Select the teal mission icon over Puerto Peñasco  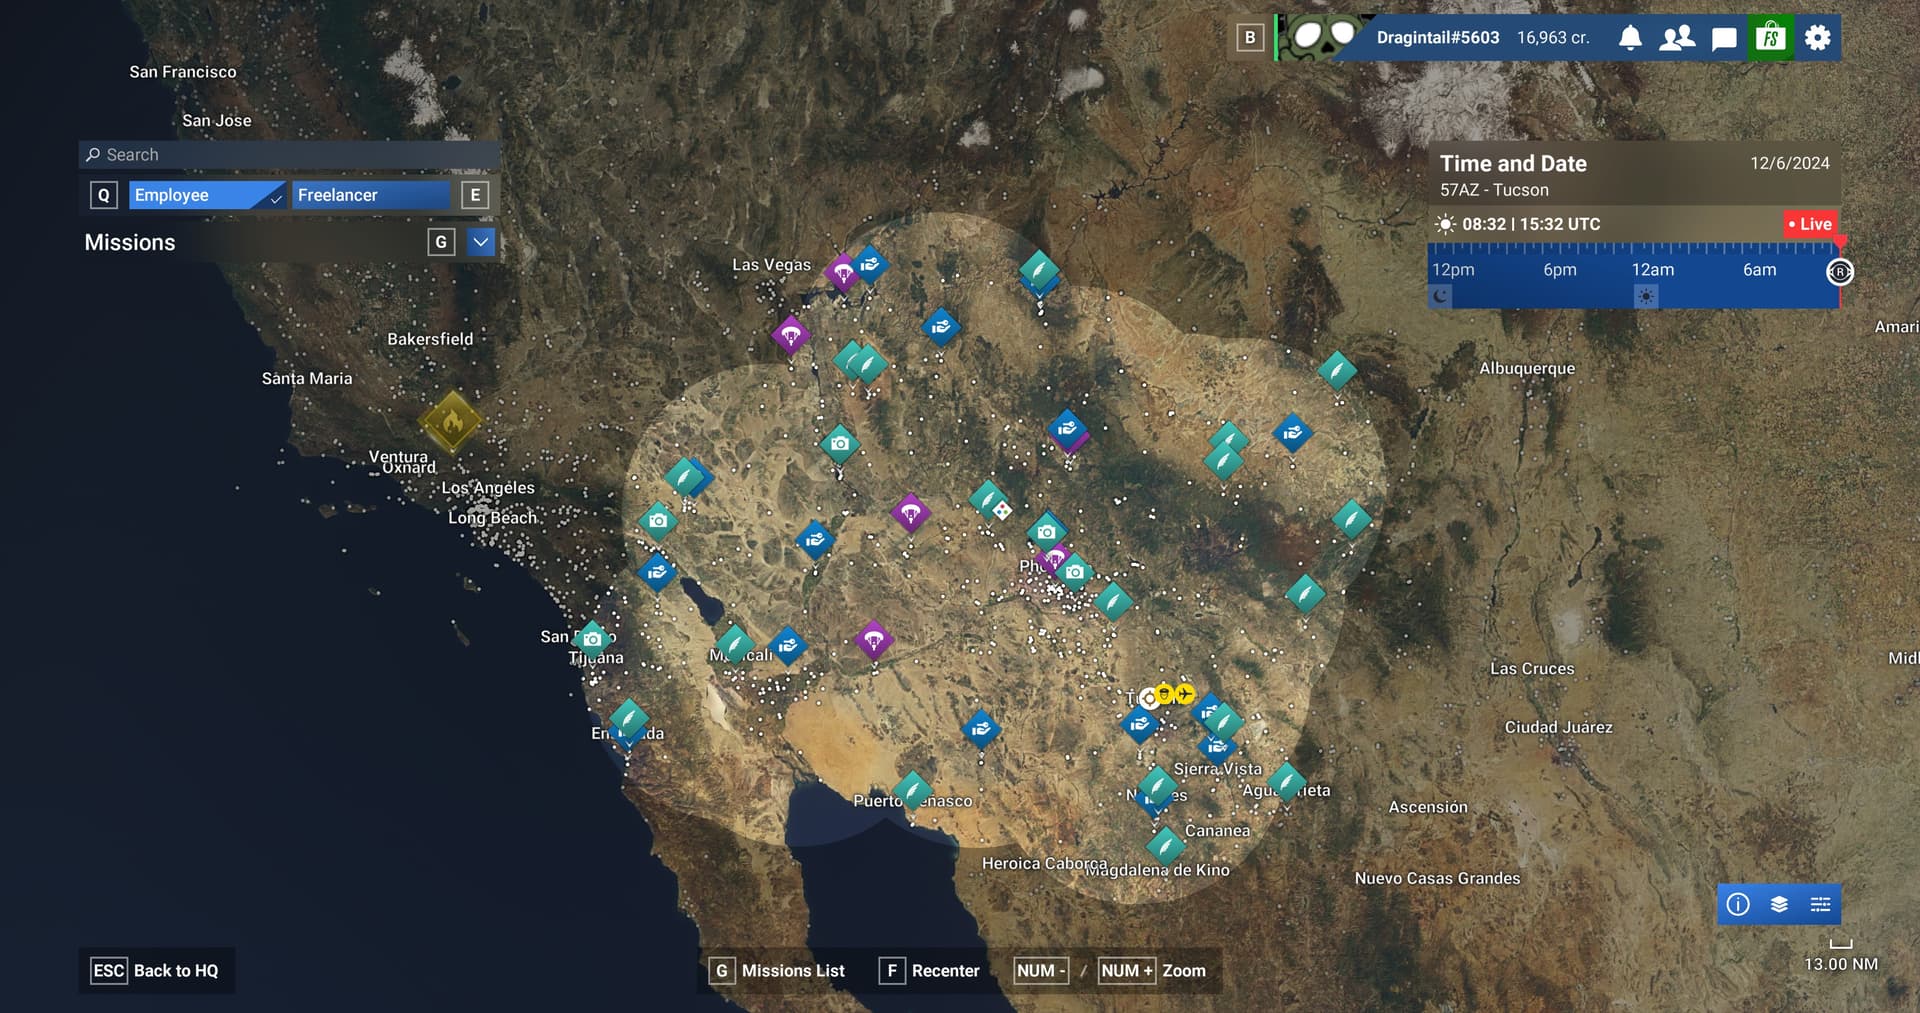[912, 790]
